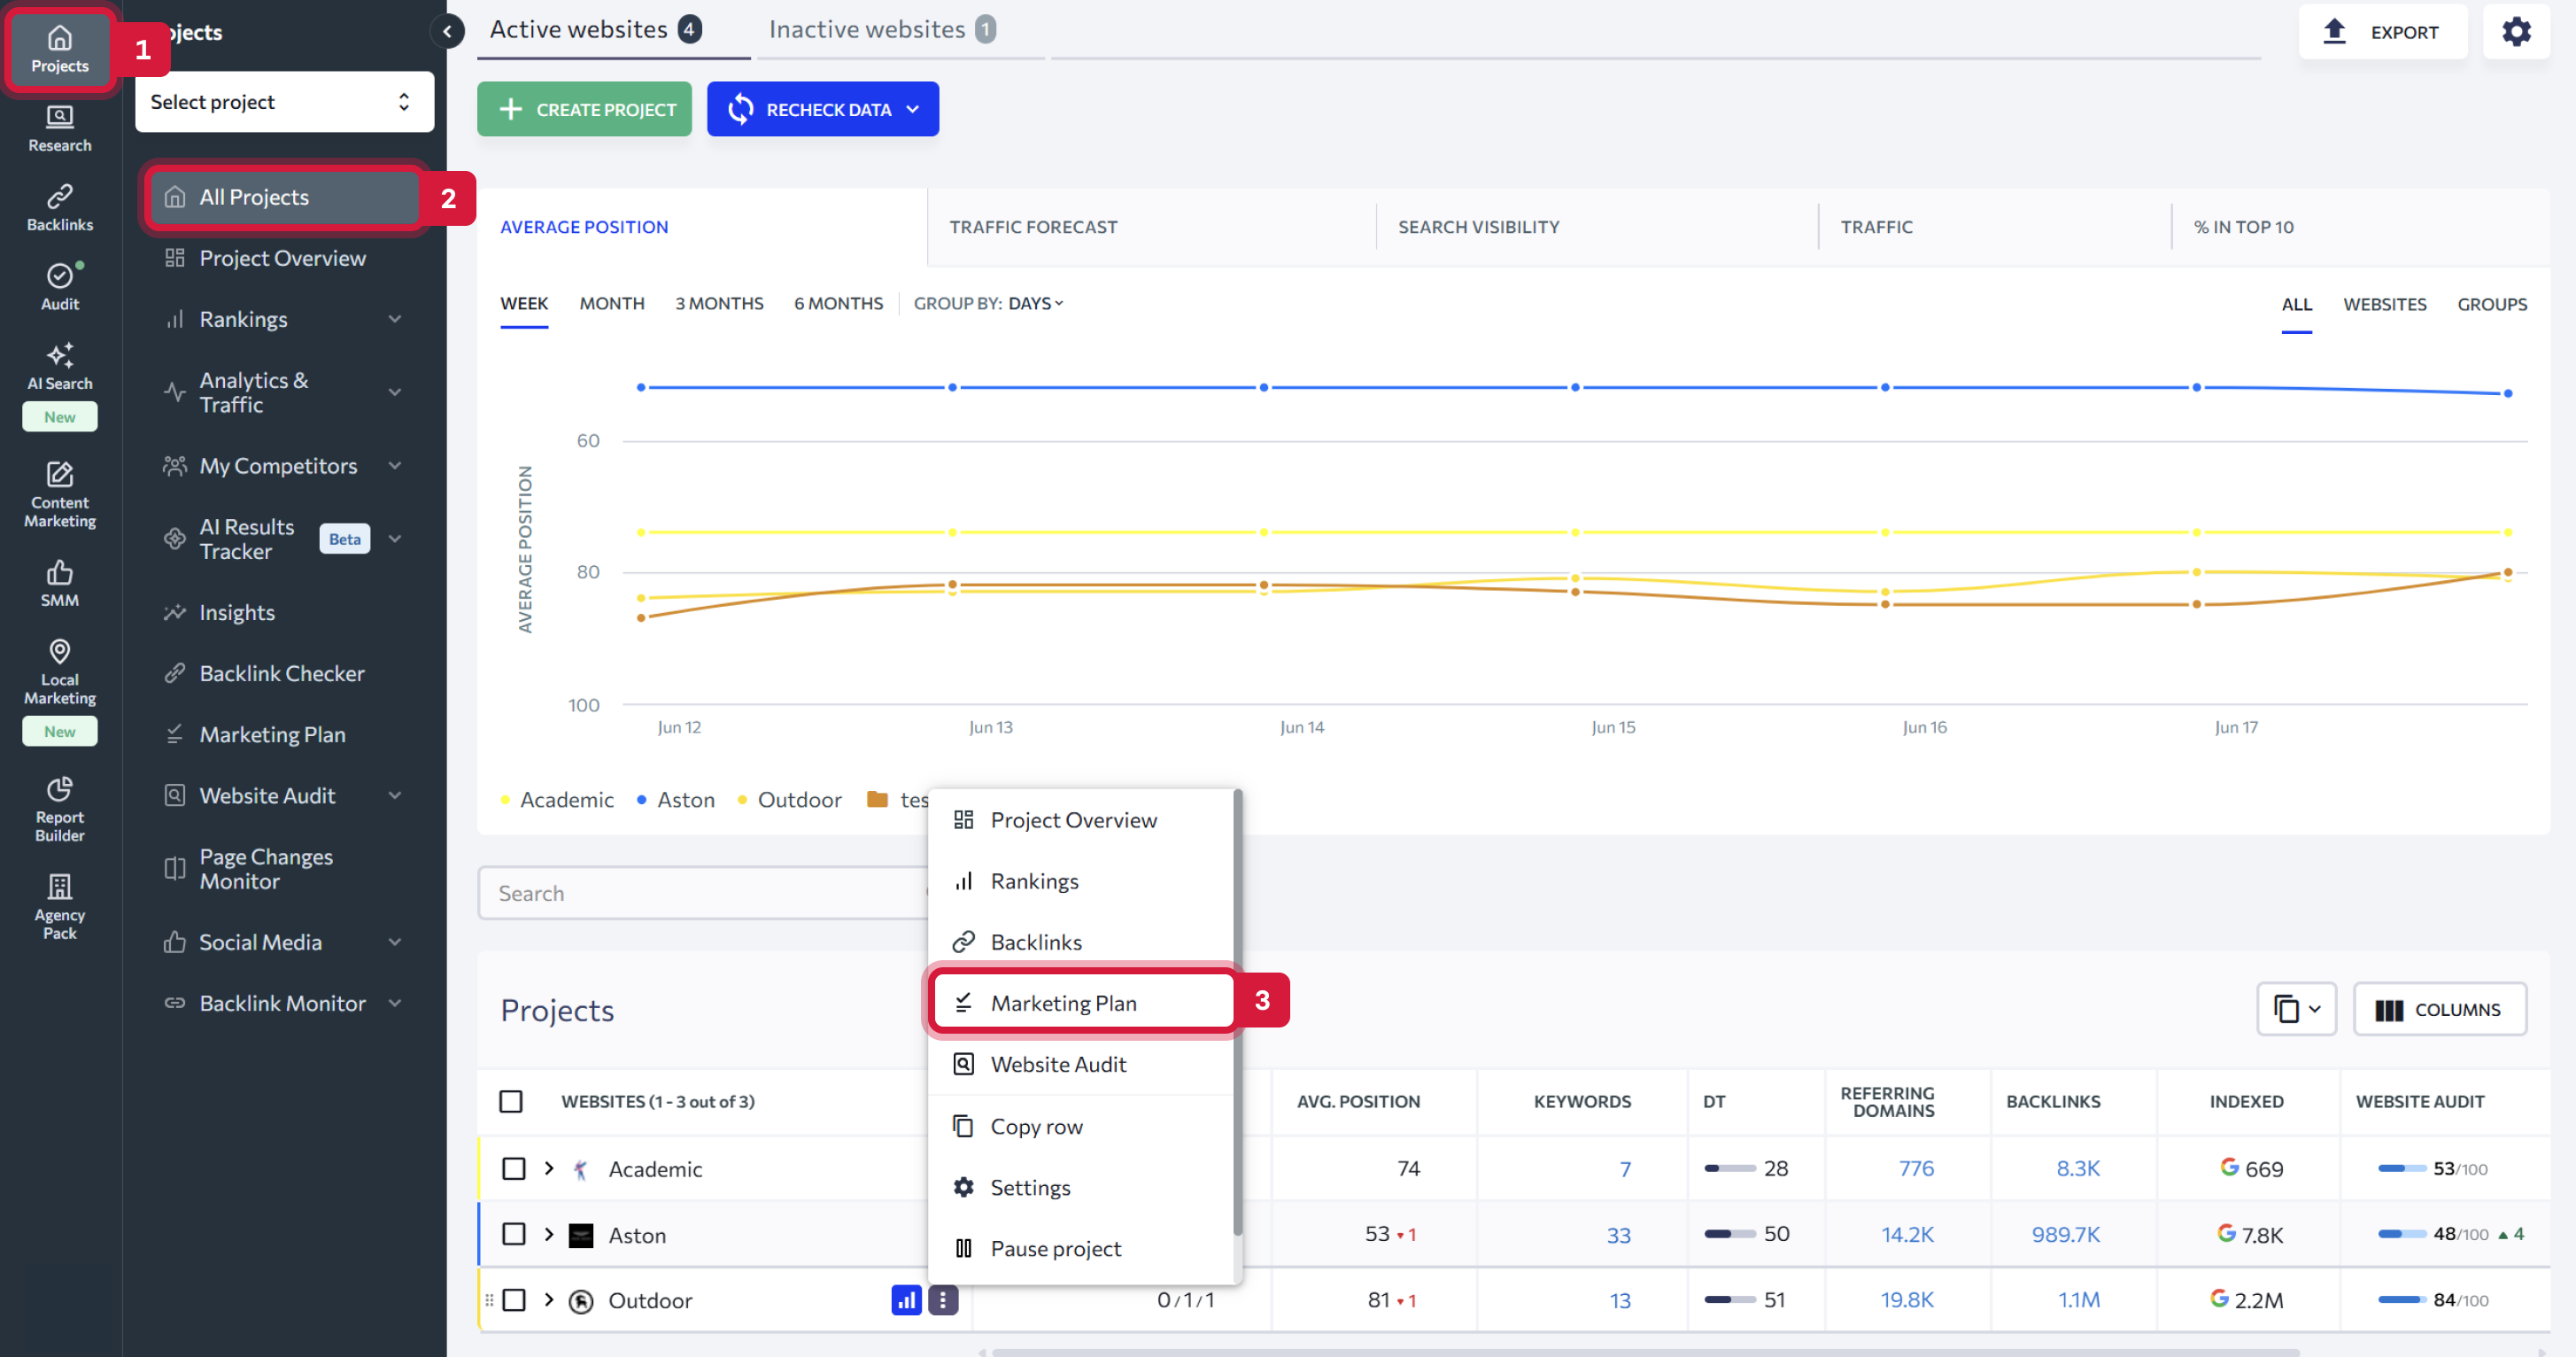This screenshot has height=1357, width=2576.
Task: Click the Recheck Data button
Action: point(822,109)
